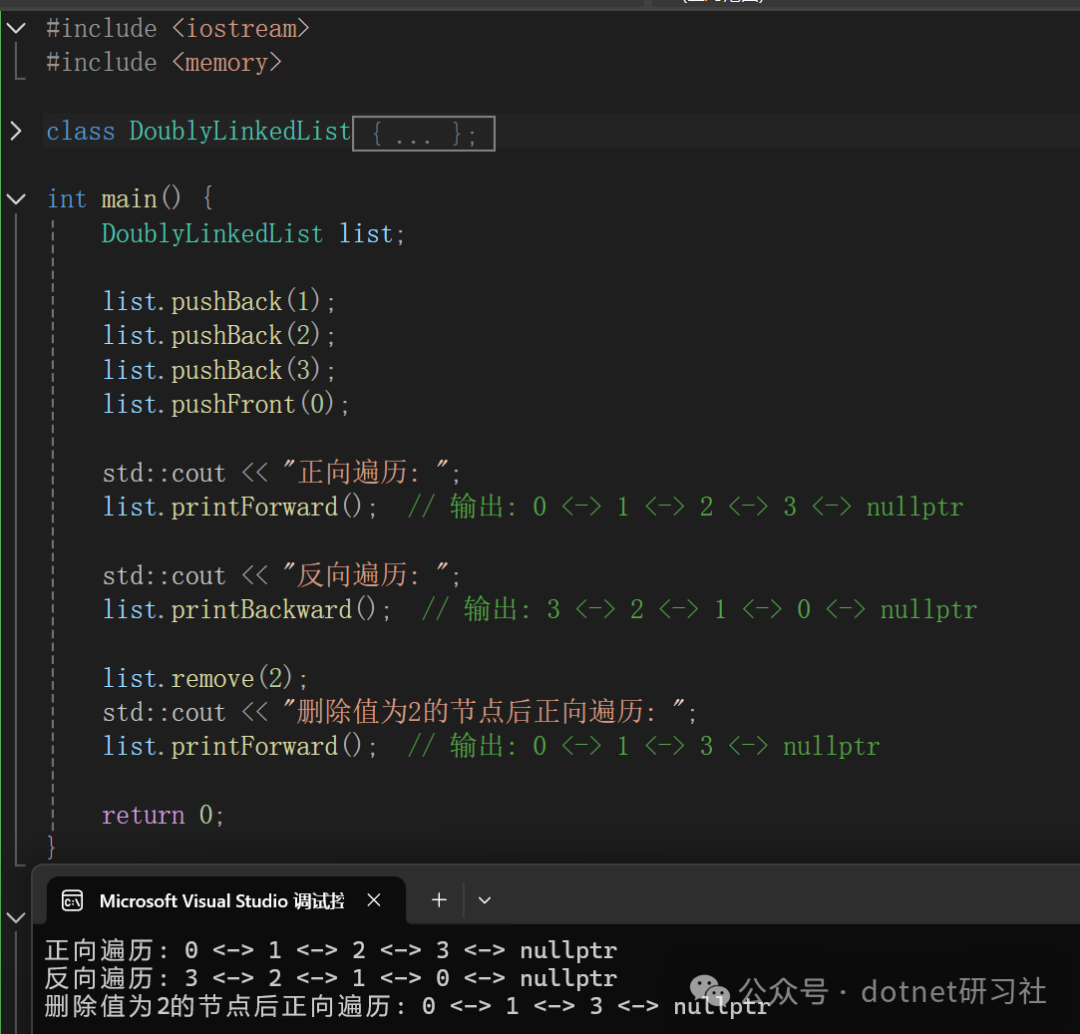Click the class DoublyLinkedList name

coord(240,131)
